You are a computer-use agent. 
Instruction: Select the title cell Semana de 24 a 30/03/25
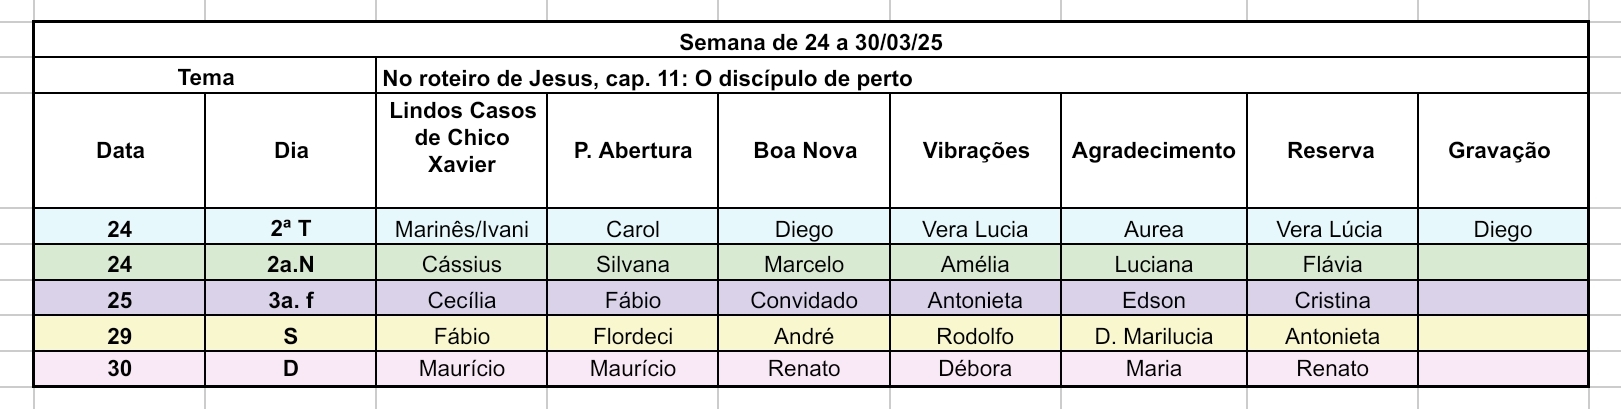811,41
